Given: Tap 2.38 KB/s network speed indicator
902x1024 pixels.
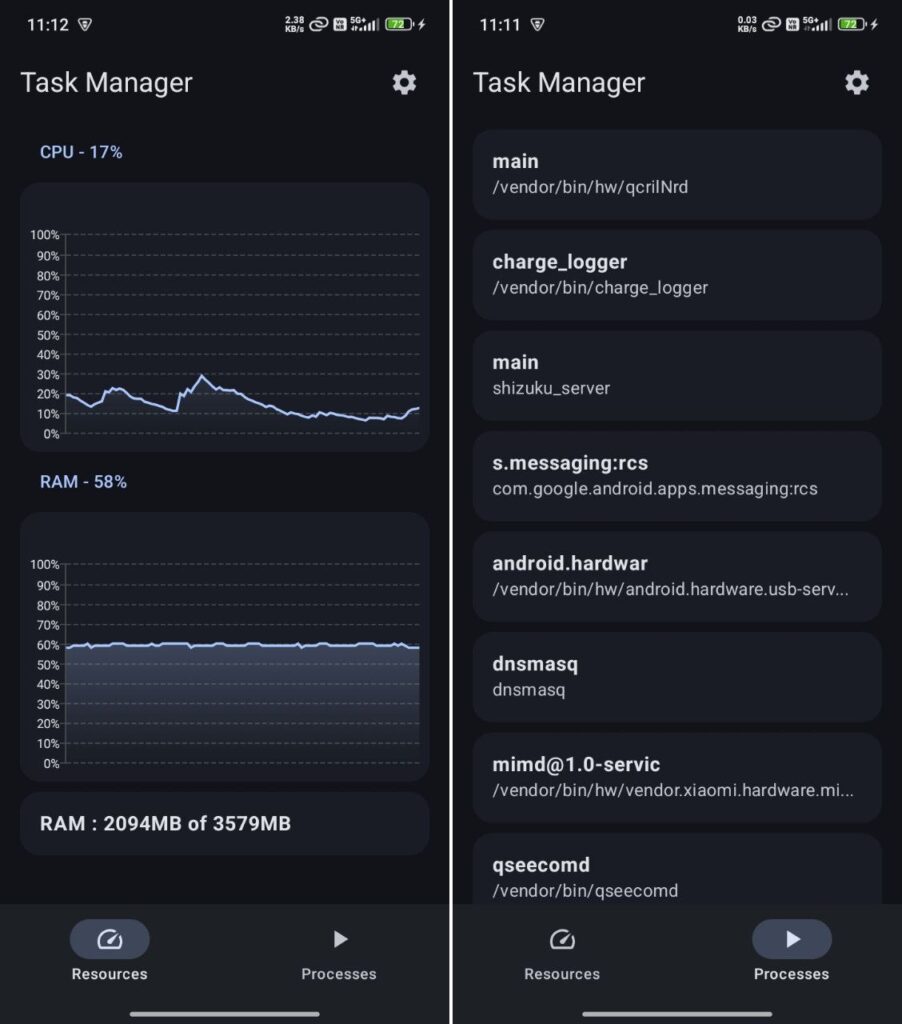Looking at the screenshot, I should click(295, 24).
